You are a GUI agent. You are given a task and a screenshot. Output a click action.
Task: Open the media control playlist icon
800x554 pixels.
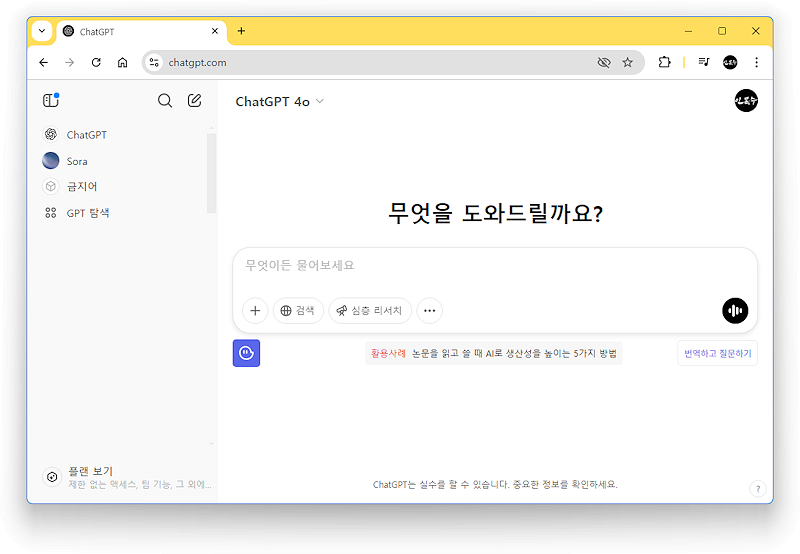[x=704, y=62]
